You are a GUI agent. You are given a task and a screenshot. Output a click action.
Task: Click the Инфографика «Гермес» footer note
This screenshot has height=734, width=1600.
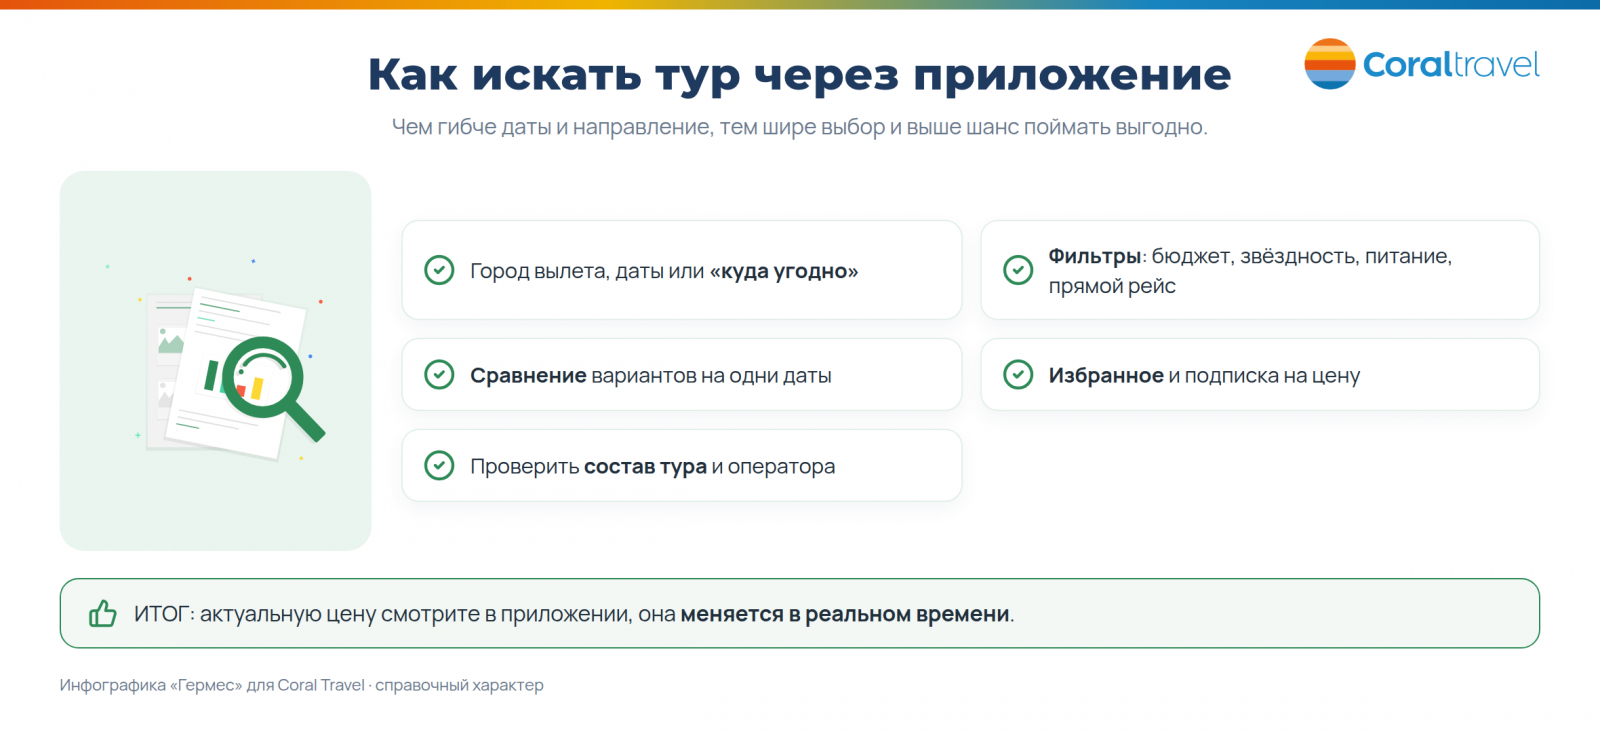(302, 685)
